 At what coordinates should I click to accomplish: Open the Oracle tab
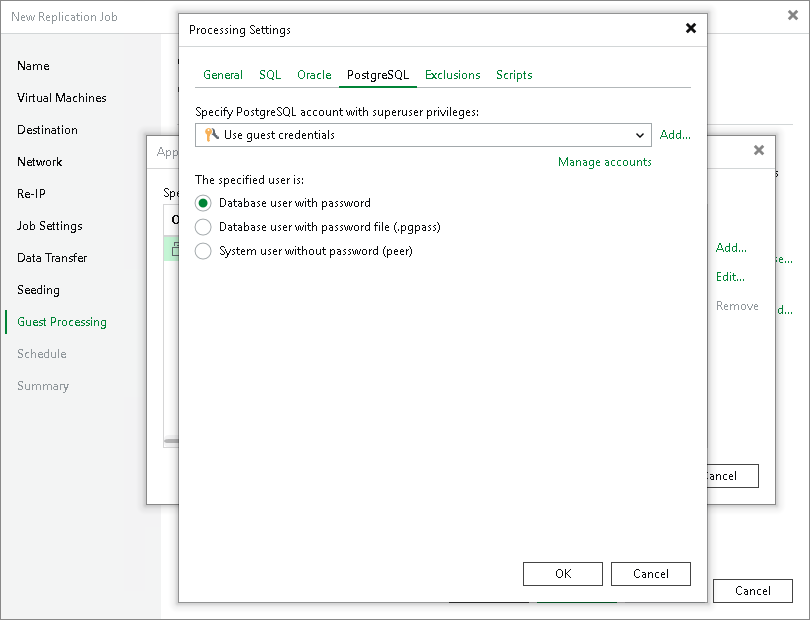point(314,75)
